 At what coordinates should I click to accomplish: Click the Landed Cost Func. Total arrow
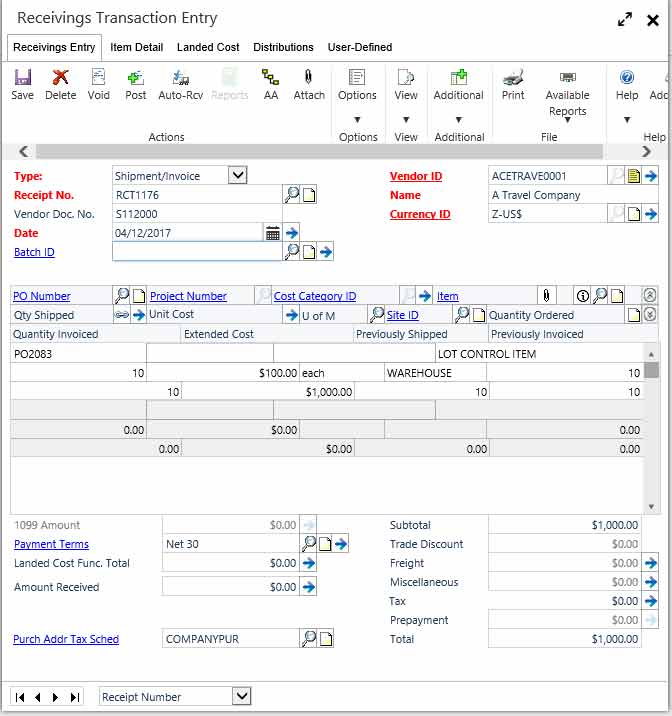coord(309,563)
